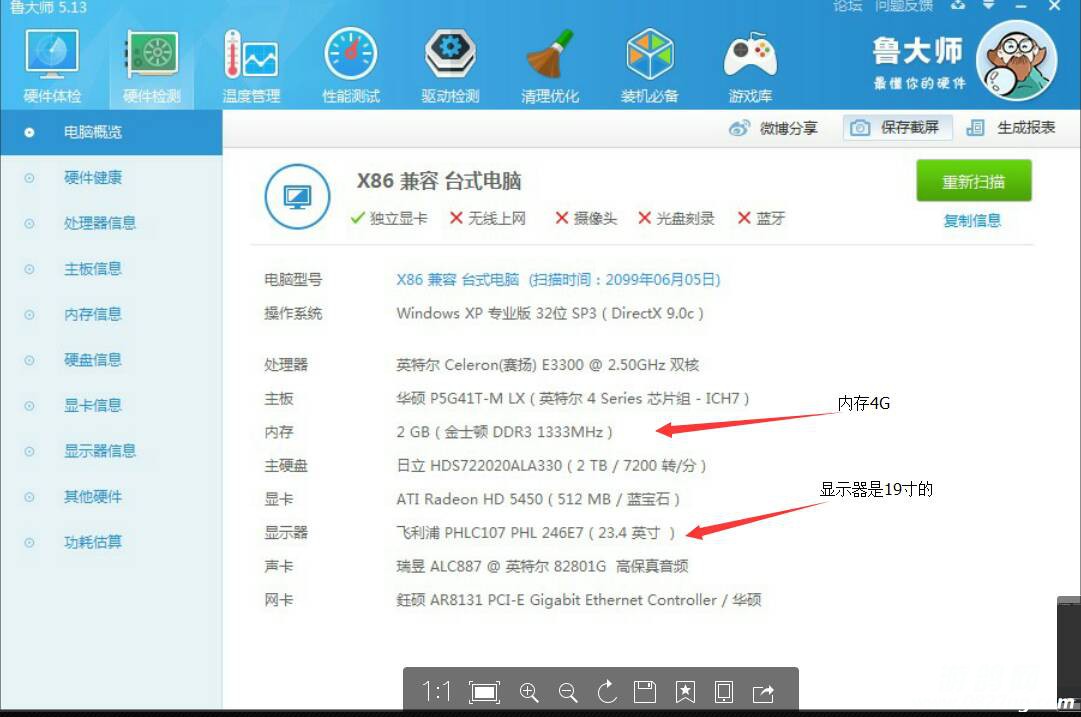Viewport: 1081px width, 717px height.
Task: Share via 微博分享
Action: 774,128
